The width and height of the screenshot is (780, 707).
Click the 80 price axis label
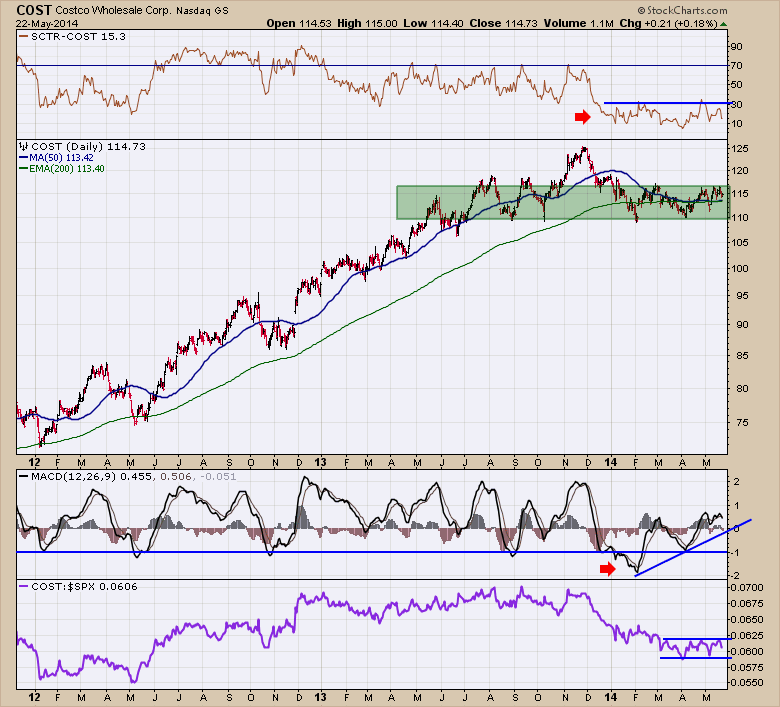[x=743, y=388]
